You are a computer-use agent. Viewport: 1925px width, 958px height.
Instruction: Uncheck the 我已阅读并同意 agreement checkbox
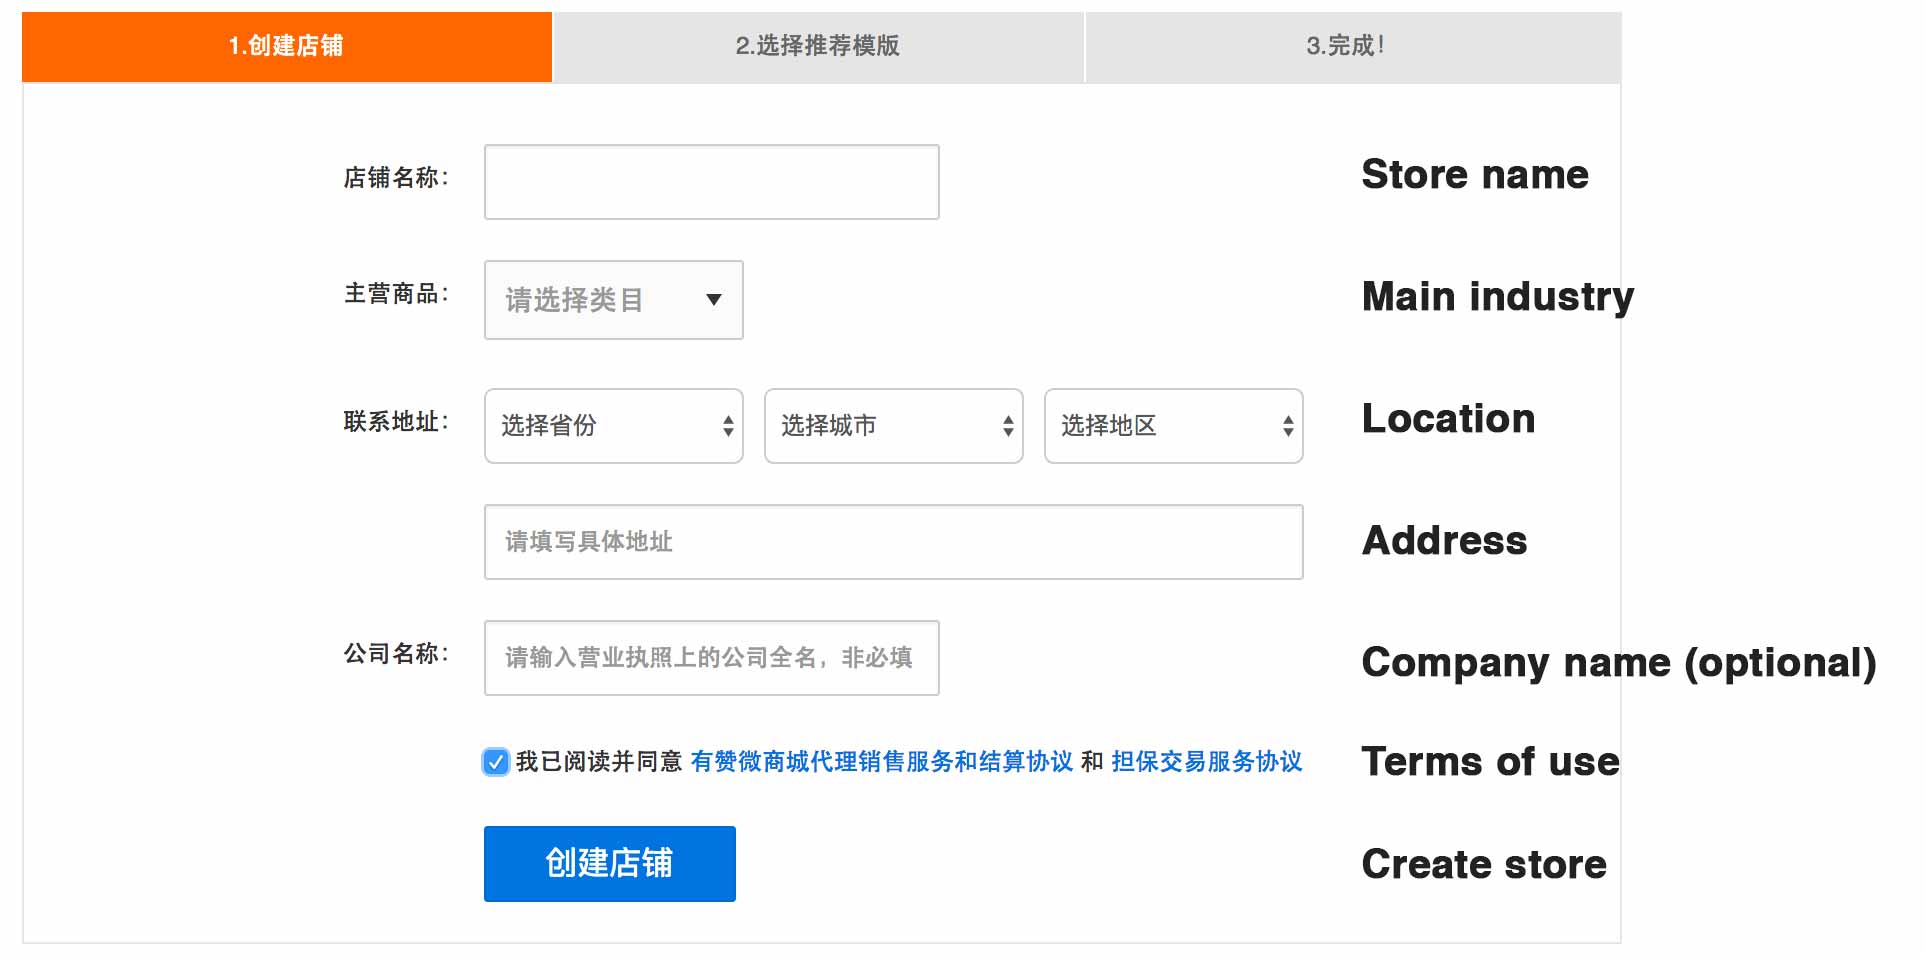point(496,762)
